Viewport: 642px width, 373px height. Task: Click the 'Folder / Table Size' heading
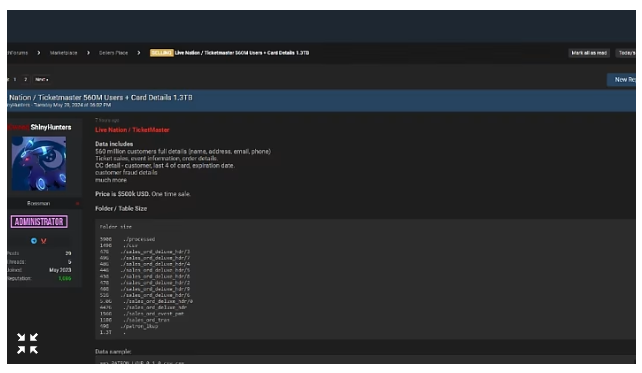click(121, 209)
